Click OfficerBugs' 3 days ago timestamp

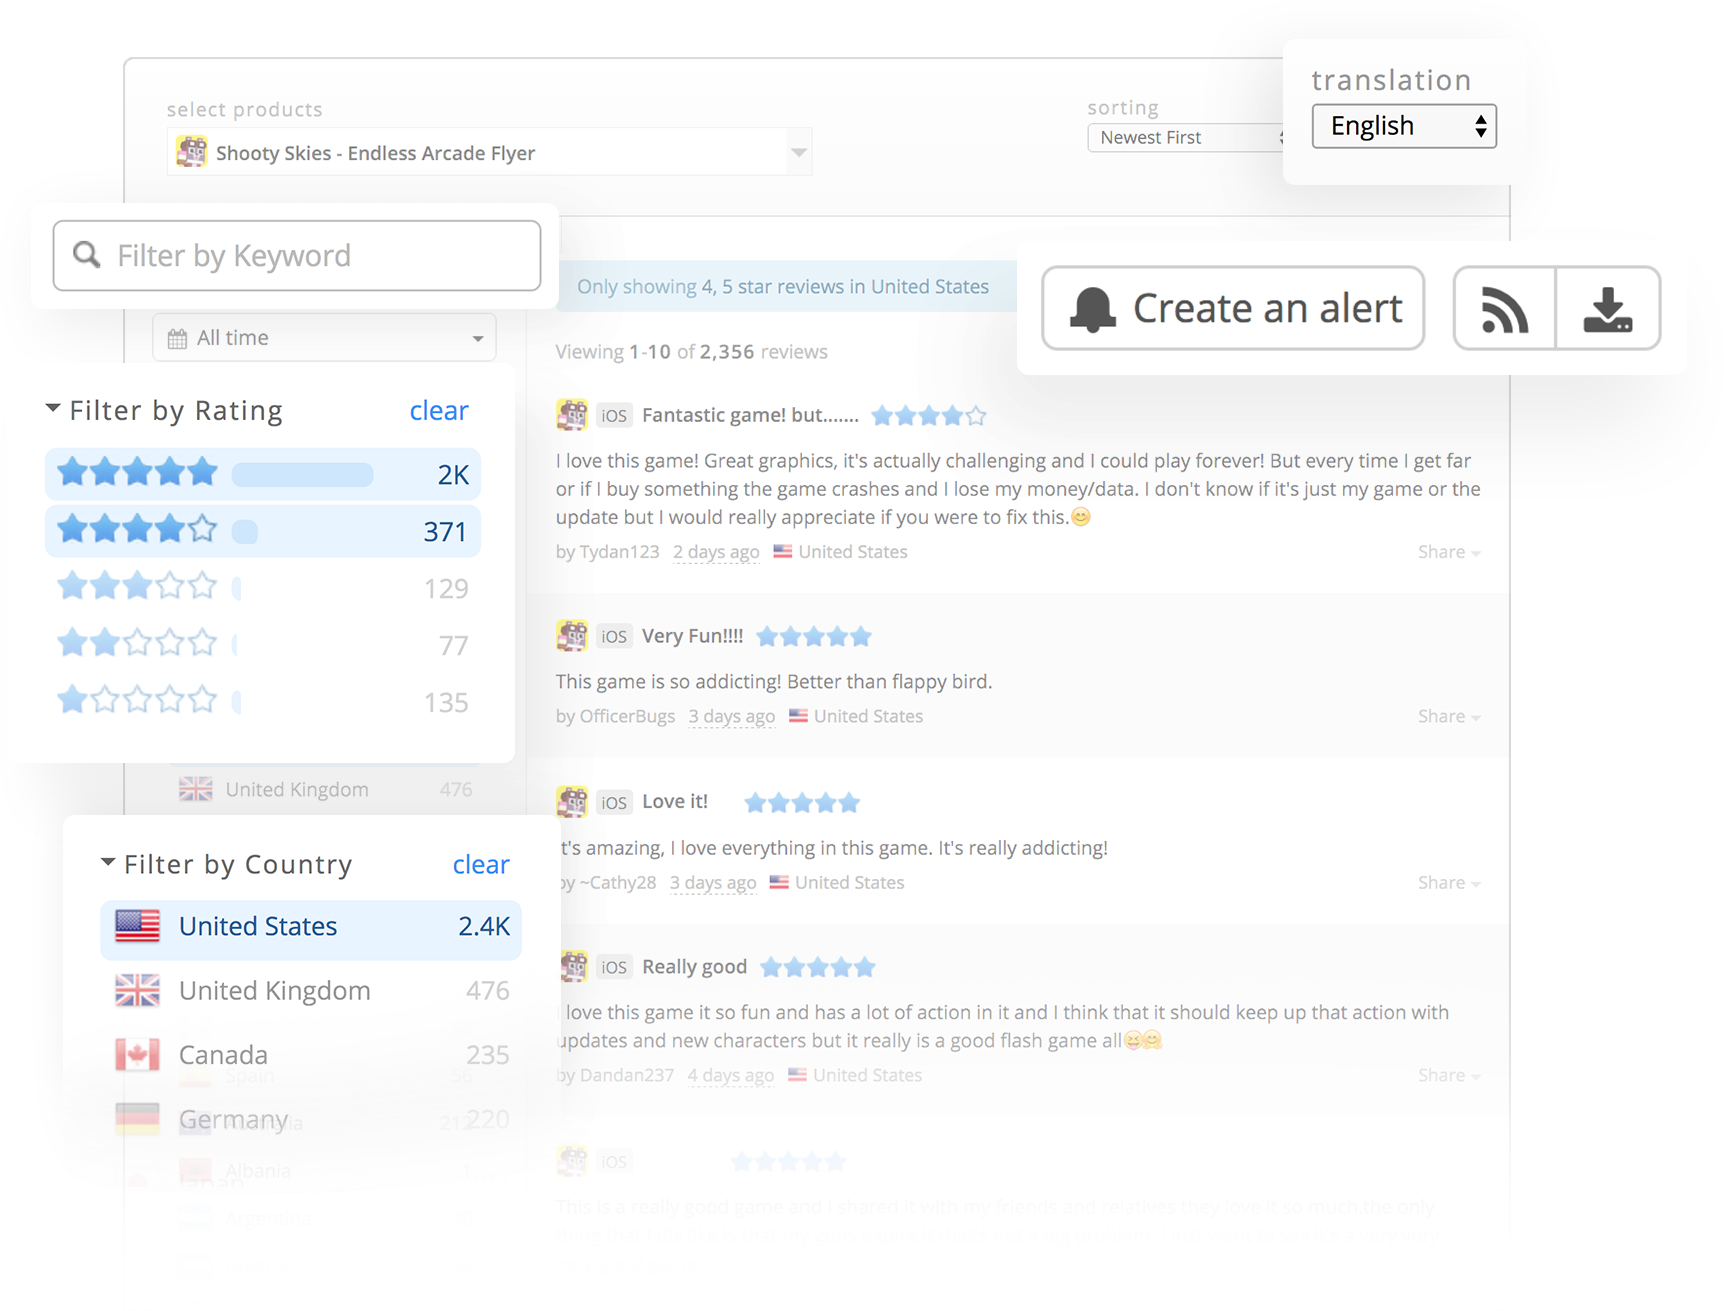point(732,716)
